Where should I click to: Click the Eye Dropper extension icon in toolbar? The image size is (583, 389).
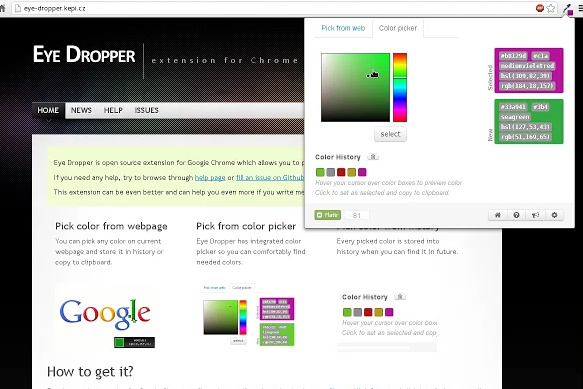[x=568, y=9]
